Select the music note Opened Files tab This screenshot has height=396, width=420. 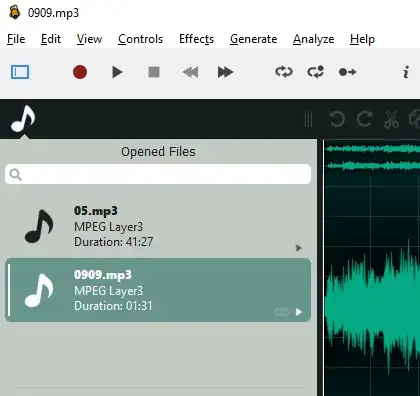(x=23, y=118)
